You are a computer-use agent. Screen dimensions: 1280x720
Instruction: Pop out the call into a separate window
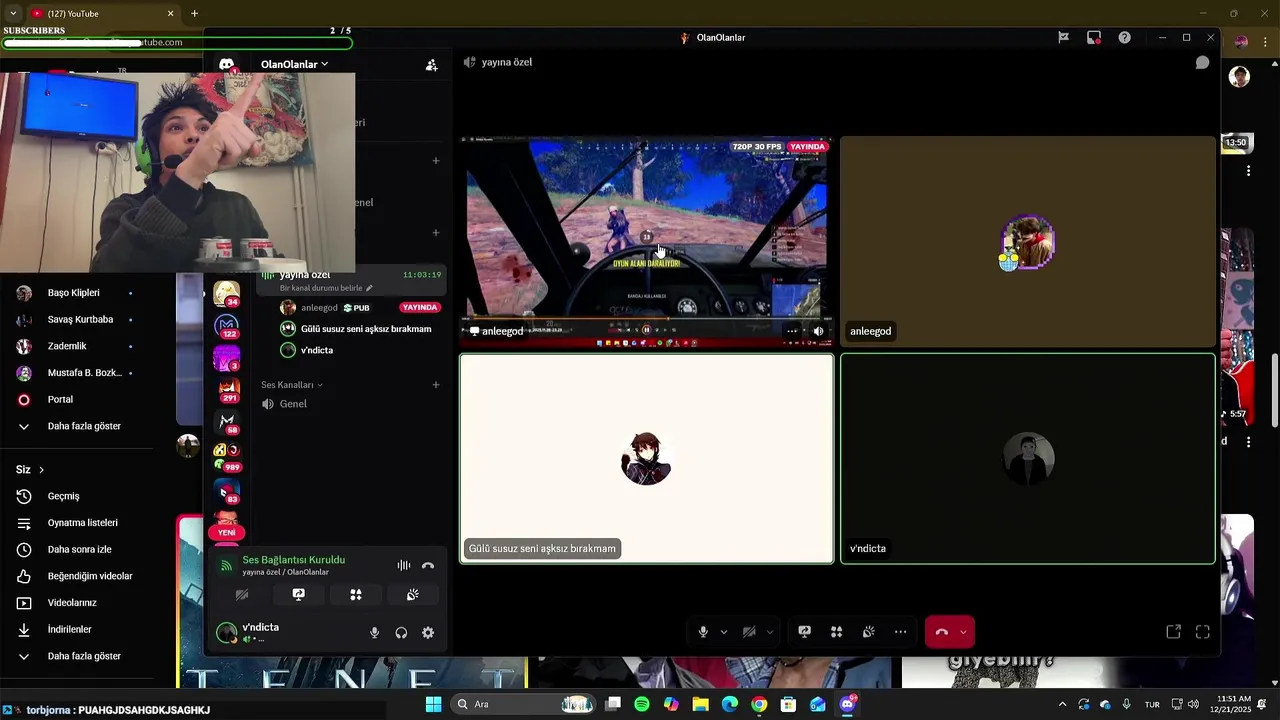coord(1173,632)
